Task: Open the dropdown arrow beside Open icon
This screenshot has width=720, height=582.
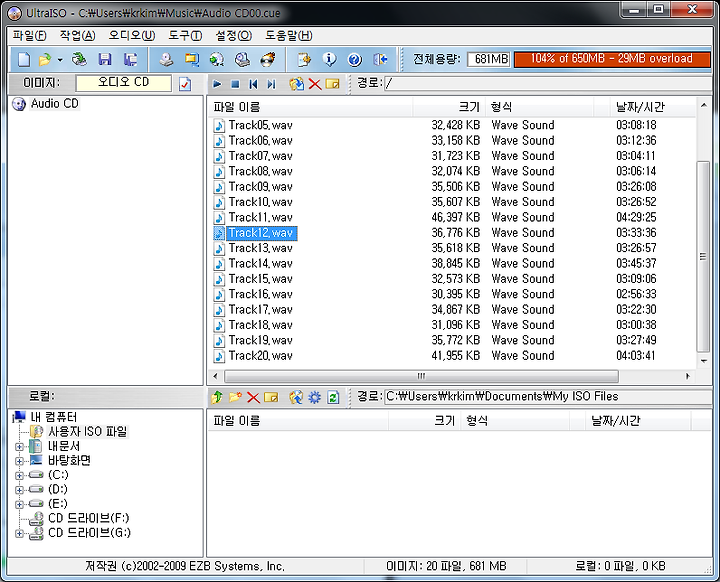Action: click(x=60, y=60)
